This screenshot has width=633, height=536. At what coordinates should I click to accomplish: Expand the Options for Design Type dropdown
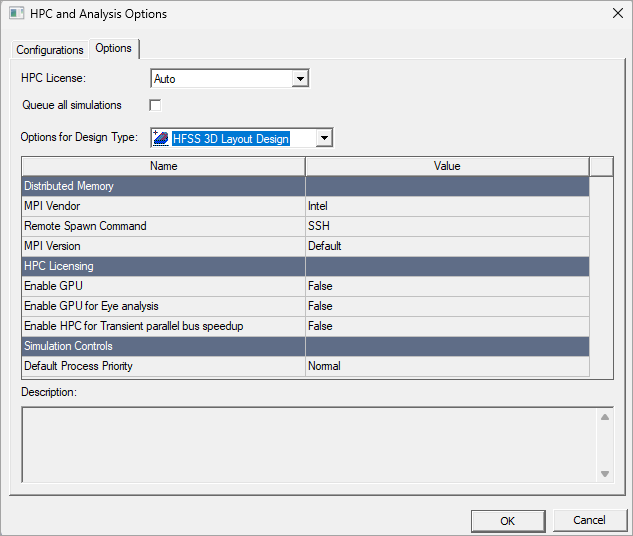pos(324,138)
